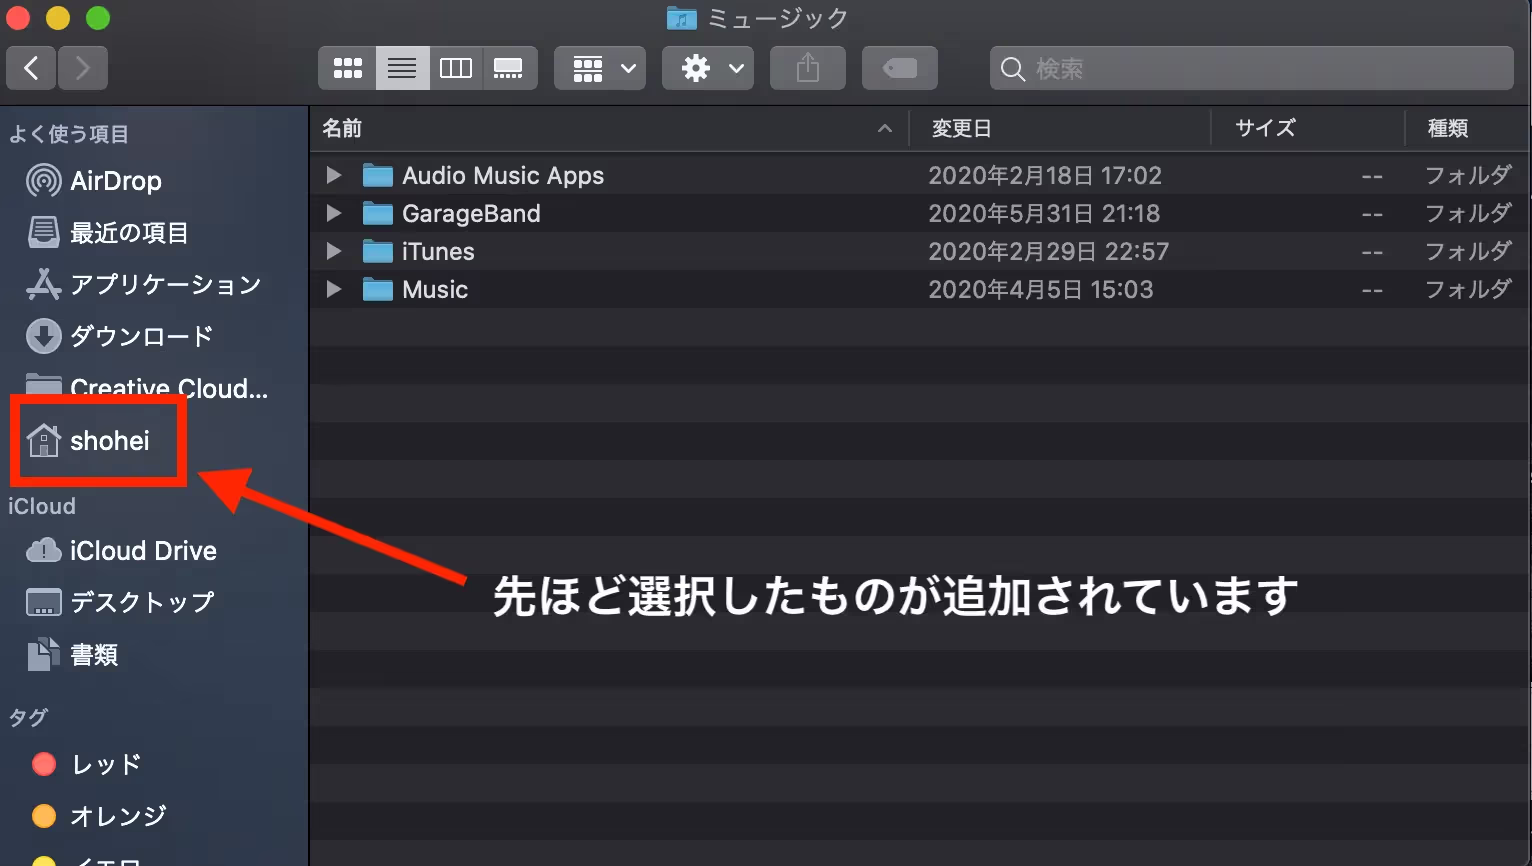Switch to list view
Viewport: 1532px width, 866px height.
(x=402, y=68)
